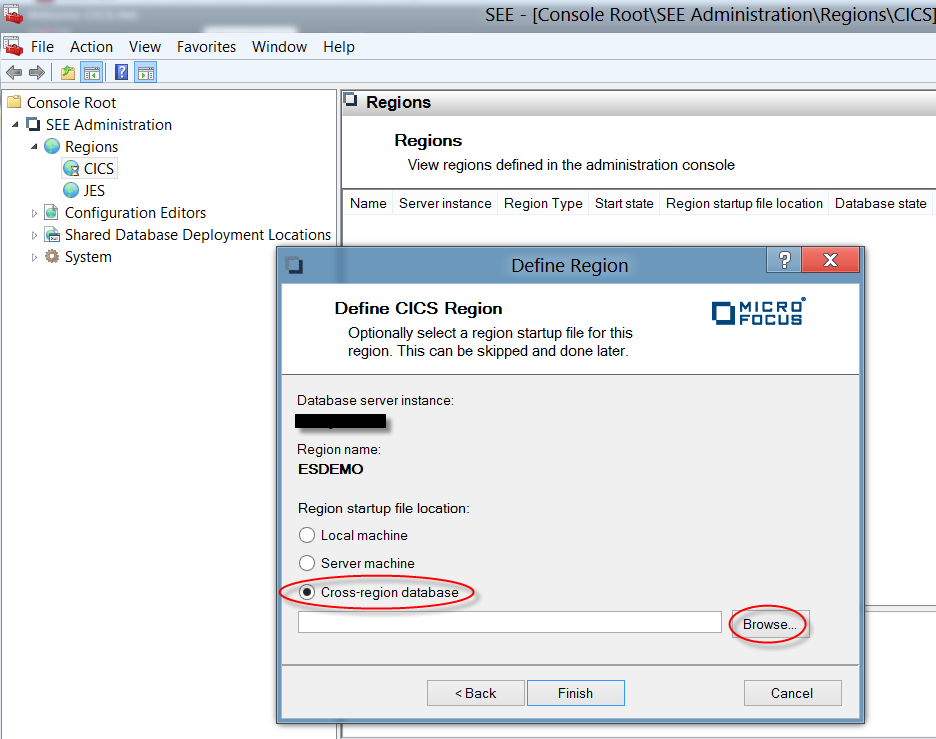
Task: Toggle the Show/Hide Console Tree icon
Action: tap(92, 73)
